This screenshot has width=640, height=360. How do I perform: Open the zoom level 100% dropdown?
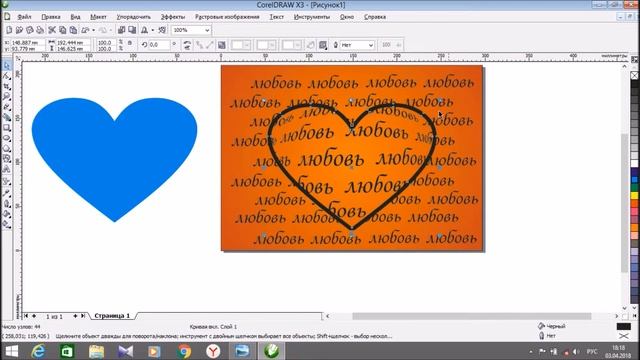207,30
